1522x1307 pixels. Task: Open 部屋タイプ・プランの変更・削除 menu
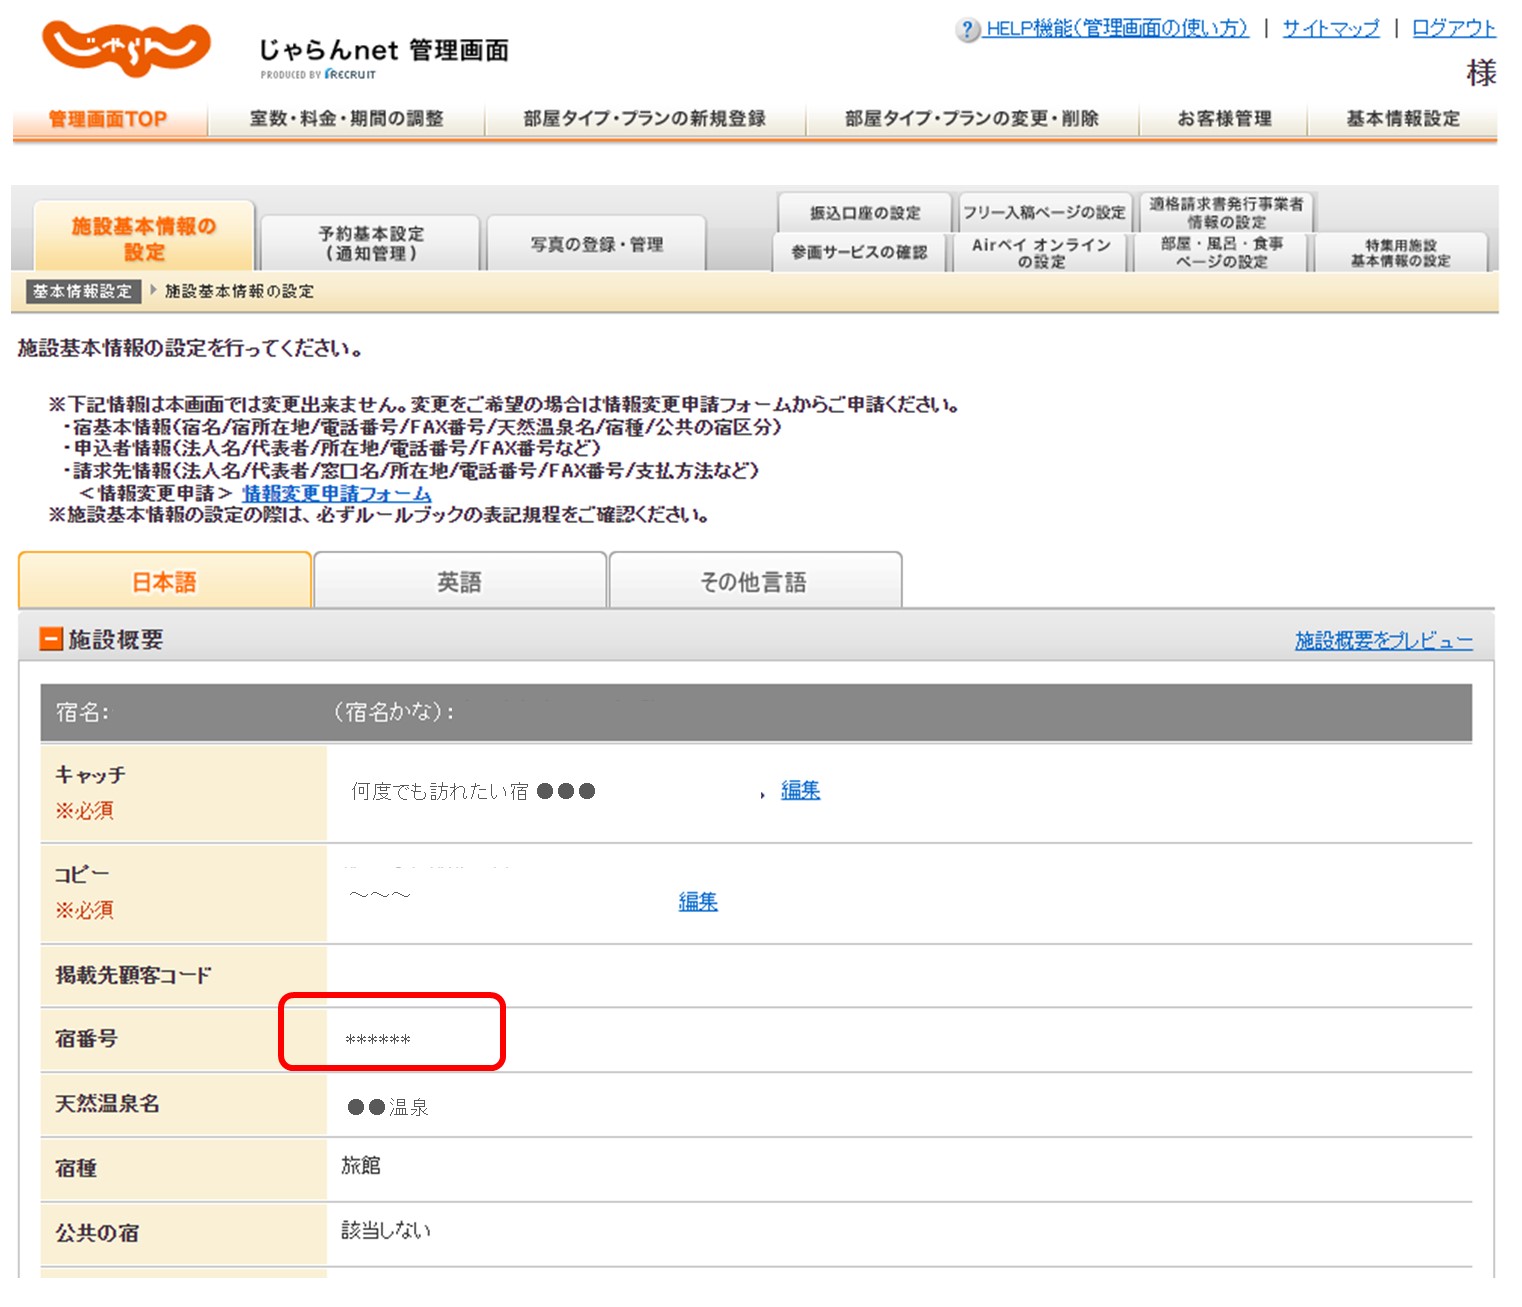click(971, 119)
